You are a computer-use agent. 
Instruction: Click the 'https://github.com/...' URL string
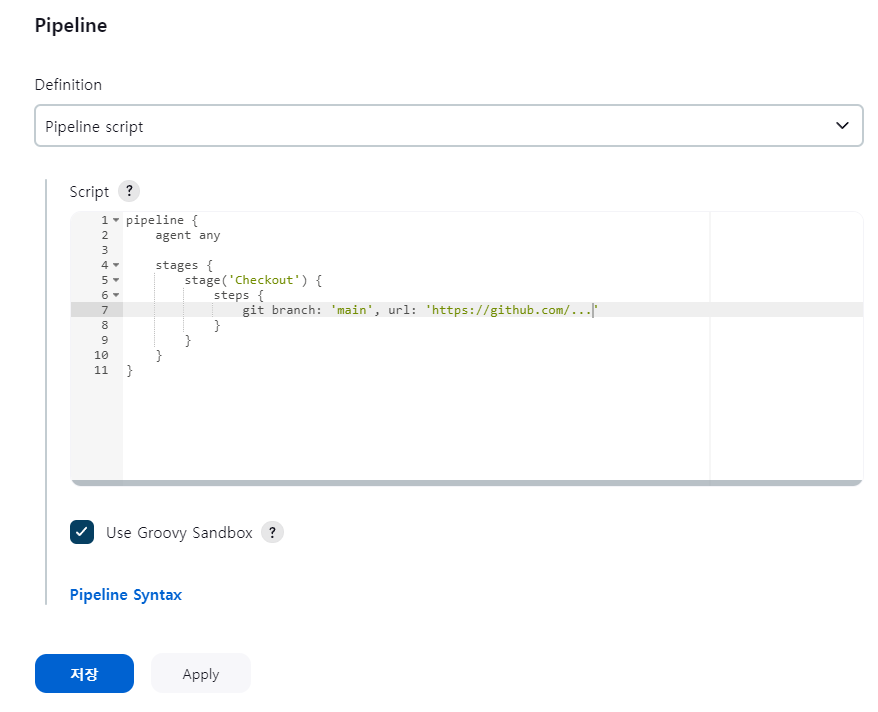click(512, 310)
